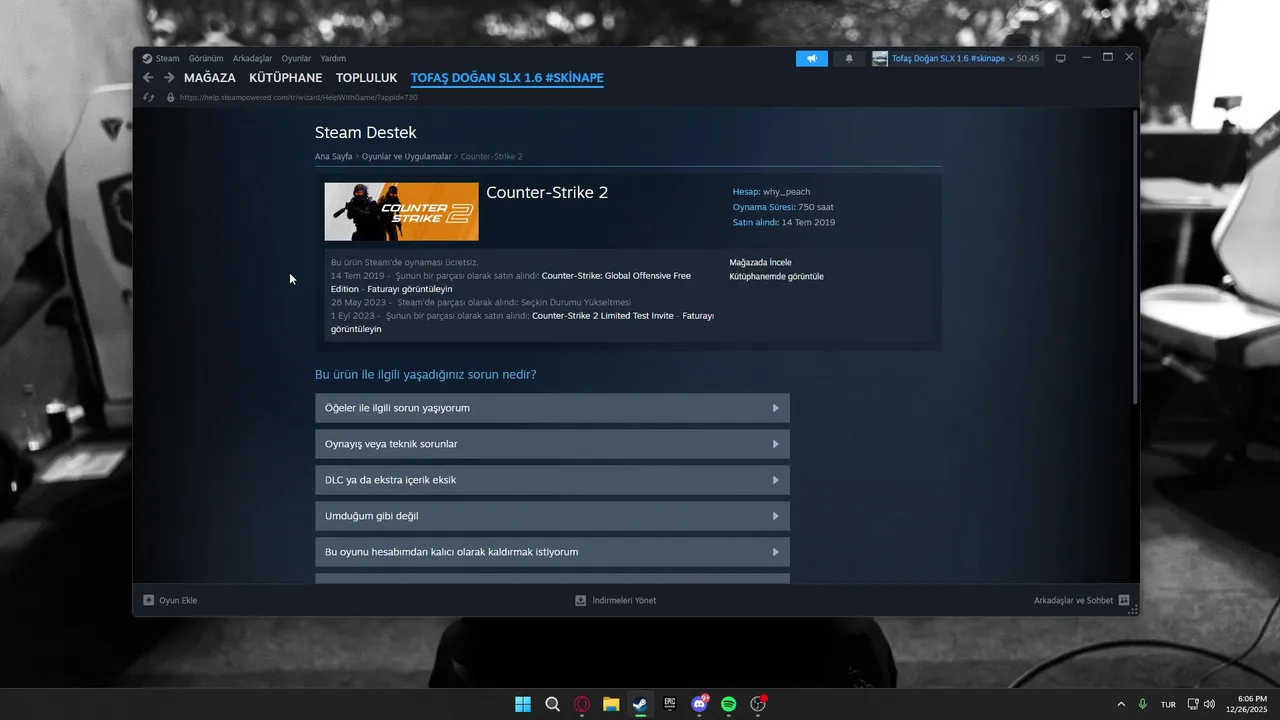Click the network tray icon
This screenshot has height=720, width=1280.
(1193, 704)
